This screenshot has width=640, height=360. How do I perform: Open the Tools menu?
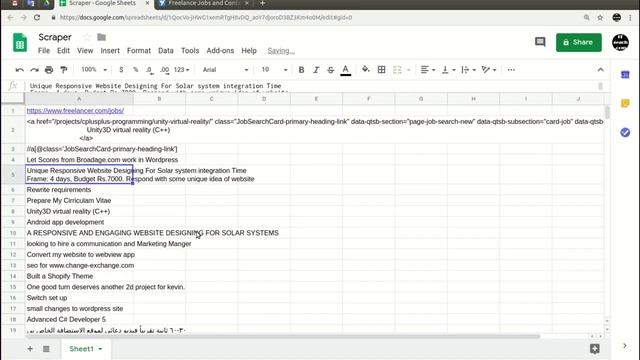point(190,51)
